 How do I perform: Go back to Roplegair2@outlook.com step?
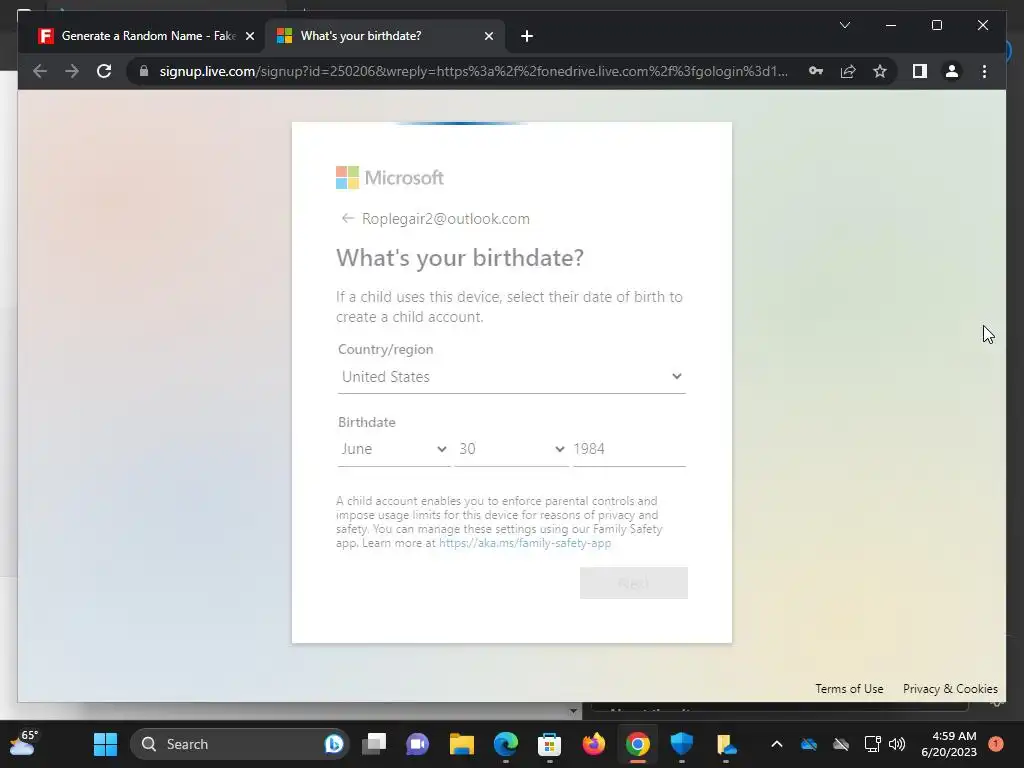348,218
